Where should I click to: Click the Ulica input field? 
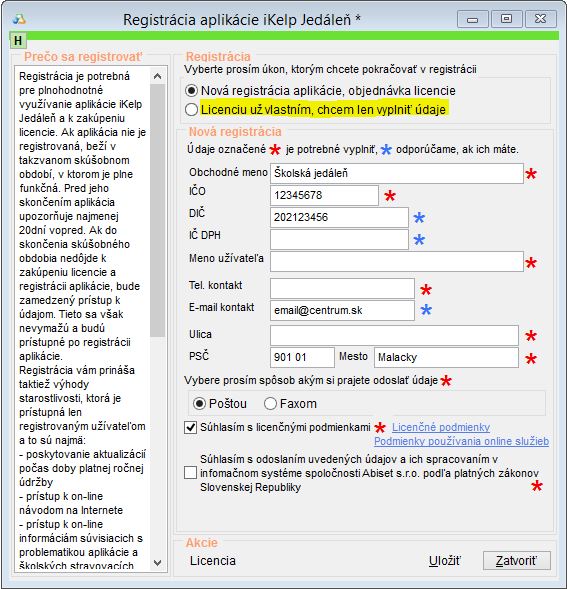[x=394, y=335]
